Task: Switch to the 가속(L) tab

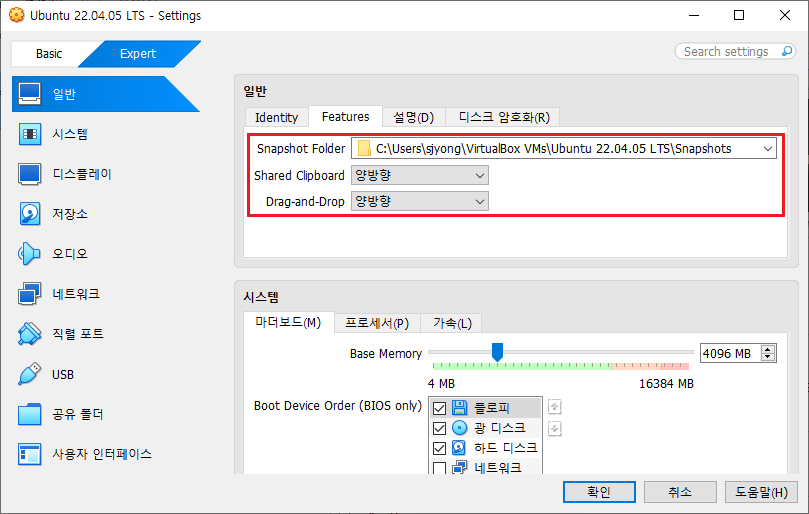Action: [x=452, y=323]
